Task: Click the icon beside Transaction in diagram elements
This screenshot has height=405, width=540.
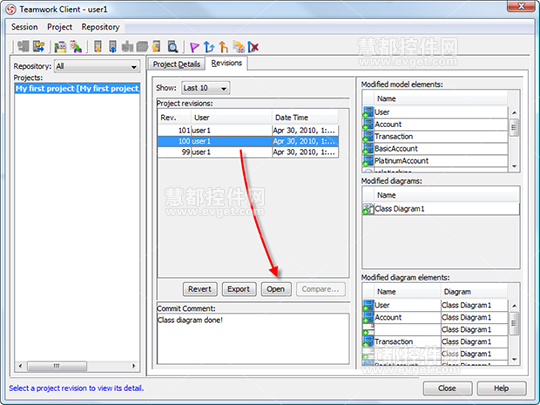Action: coord(368,342)
